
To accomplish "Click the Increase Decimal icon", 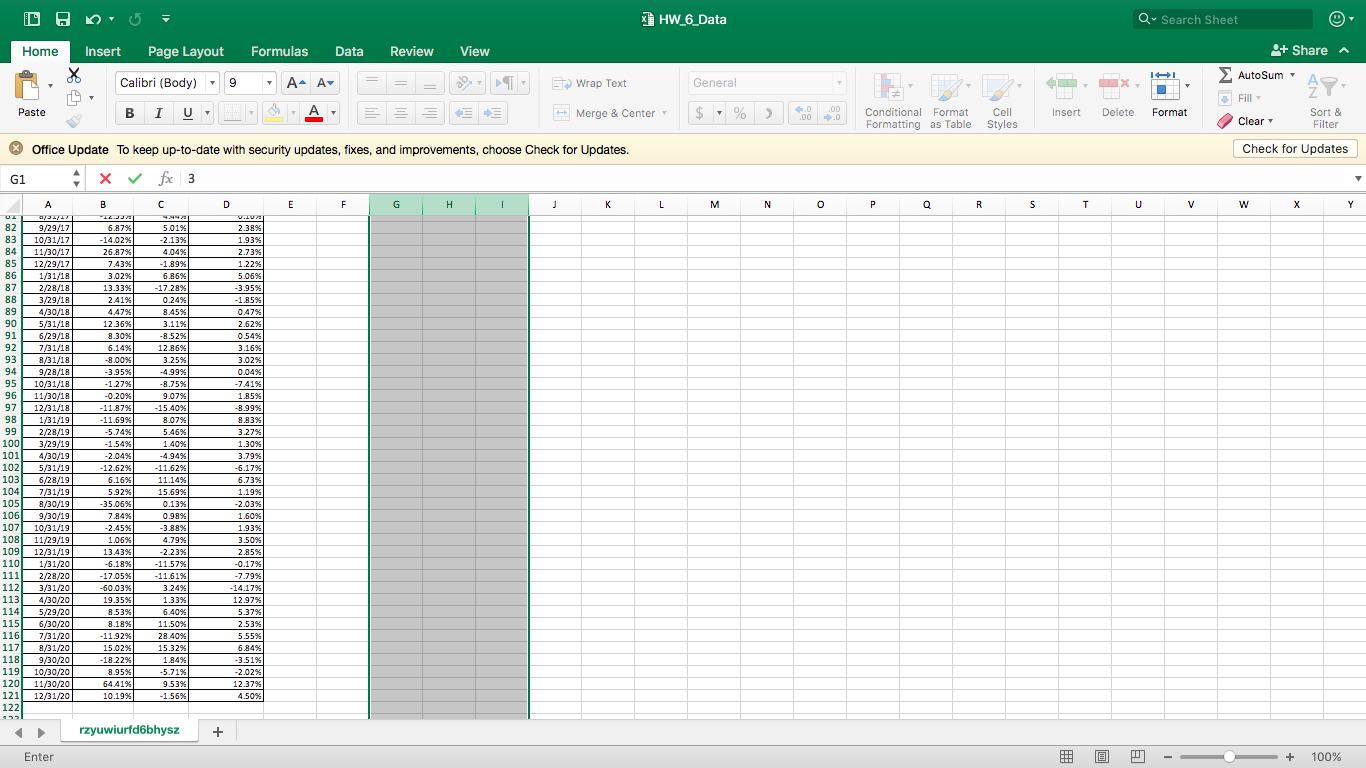I will 803,113.
